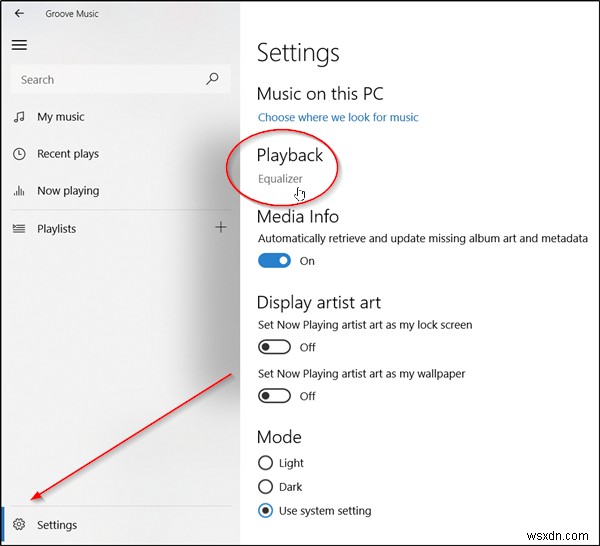Click the Recent plays clock icon
Screen dimensions: 600x546
(19, 154)
